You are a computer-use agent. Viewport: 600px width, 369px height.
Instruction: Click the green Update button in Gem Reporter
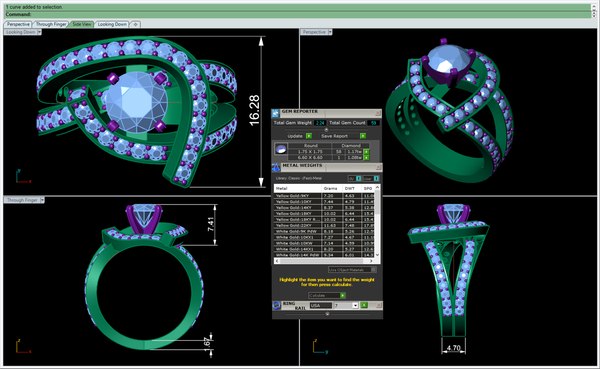coord(309,136)
